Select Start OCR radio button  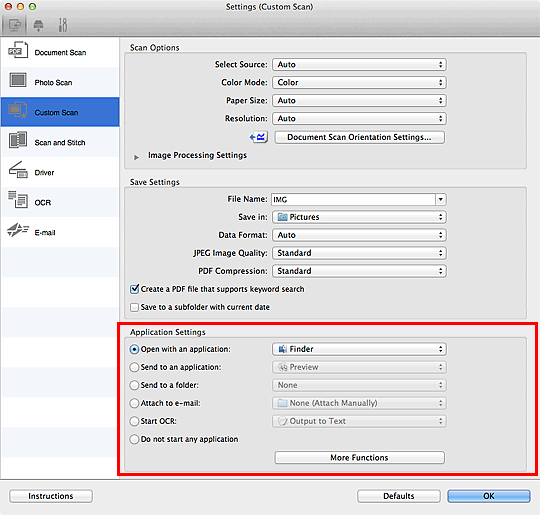coord(134,421)
